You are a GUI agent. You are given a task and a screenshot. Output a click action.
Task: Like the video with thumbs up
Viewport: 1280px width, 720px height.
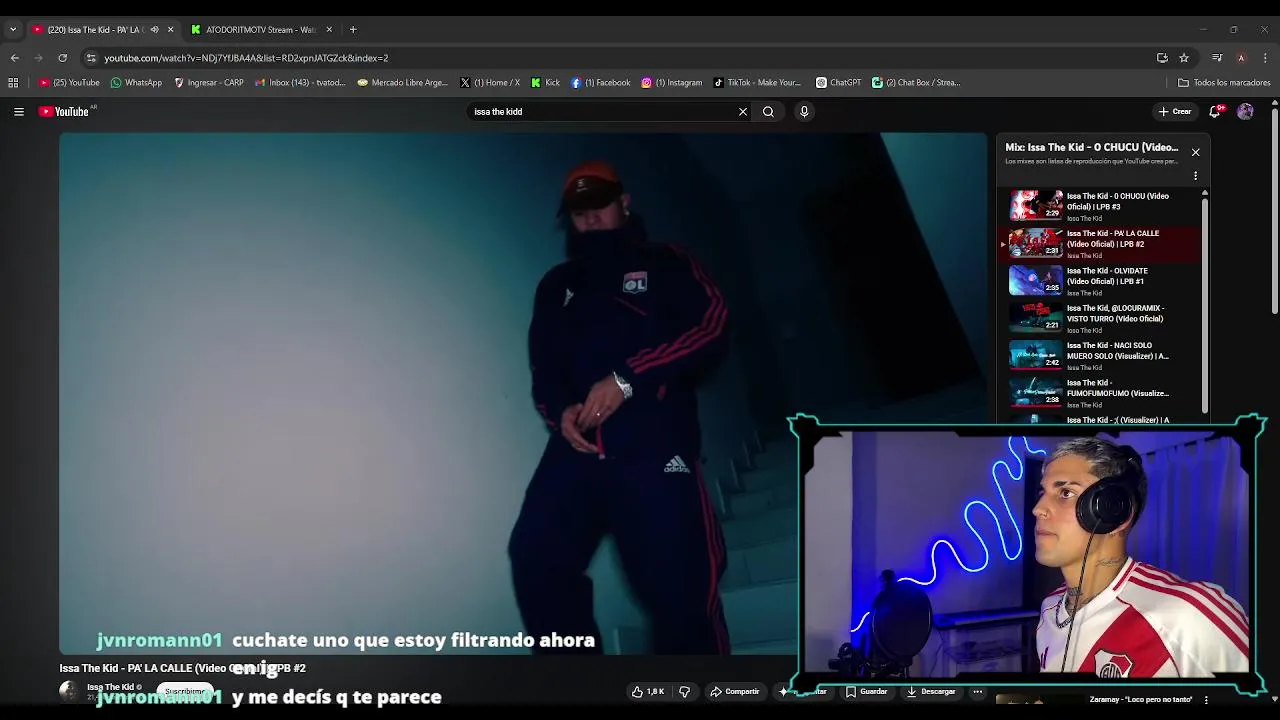(648, 691)
